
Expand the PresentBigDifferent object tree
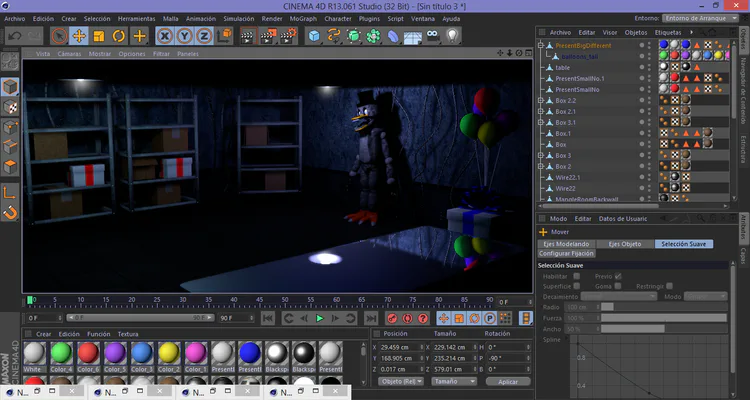point(541,45)
